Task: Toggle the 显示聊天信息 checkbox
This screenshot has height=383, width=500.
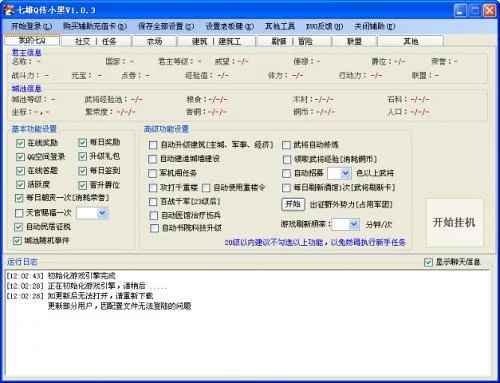Action: [428, 262]
